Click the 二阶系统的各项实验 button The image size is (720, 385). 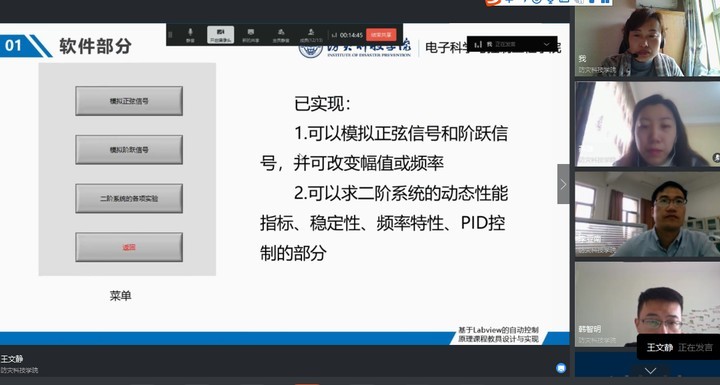click(x=129, y=198)
